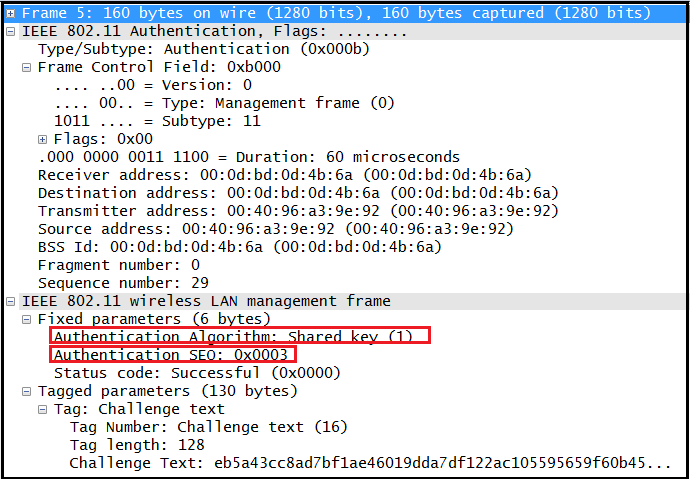Image resolution: width=690 pixels, height=479 pixels.
Task: Highlight the Transmitter address field
Action: 297,211
